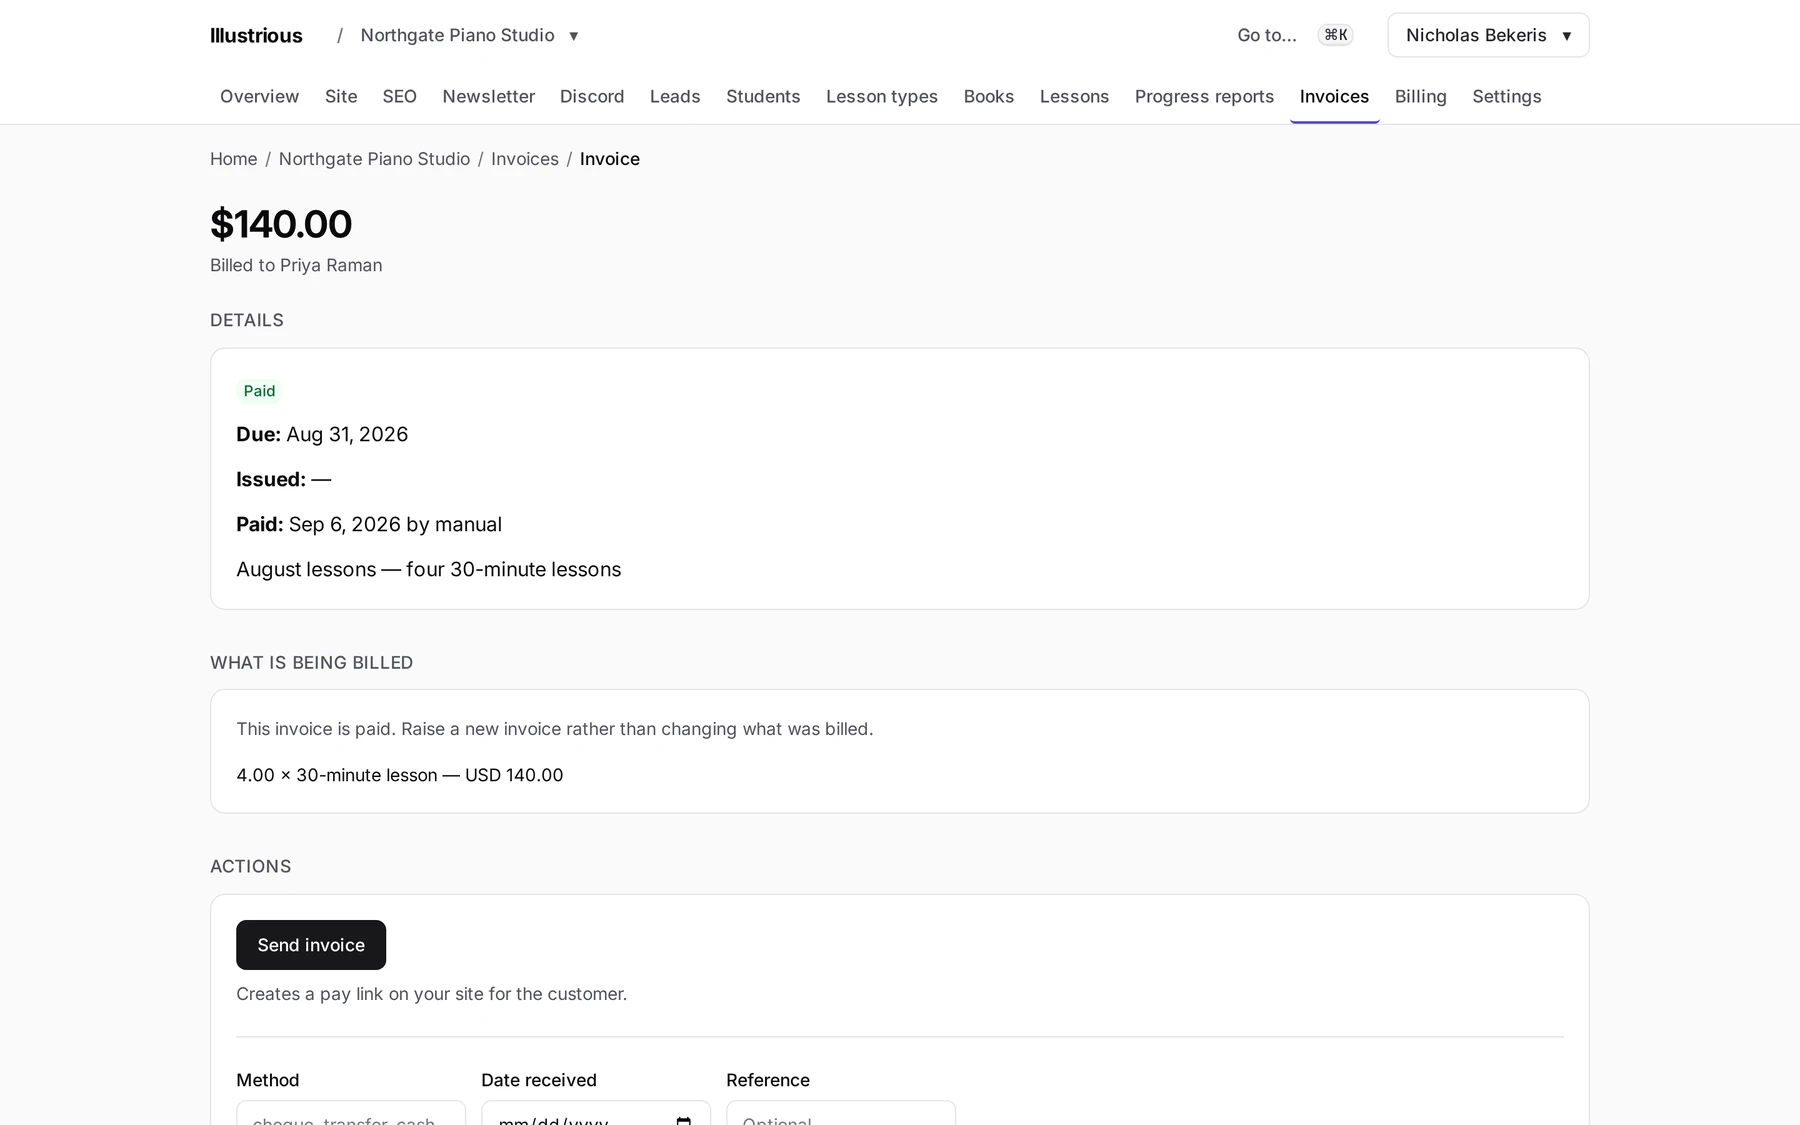Select the Lessons tab
1800x1125 pixels.
(x=1074, y=96)
